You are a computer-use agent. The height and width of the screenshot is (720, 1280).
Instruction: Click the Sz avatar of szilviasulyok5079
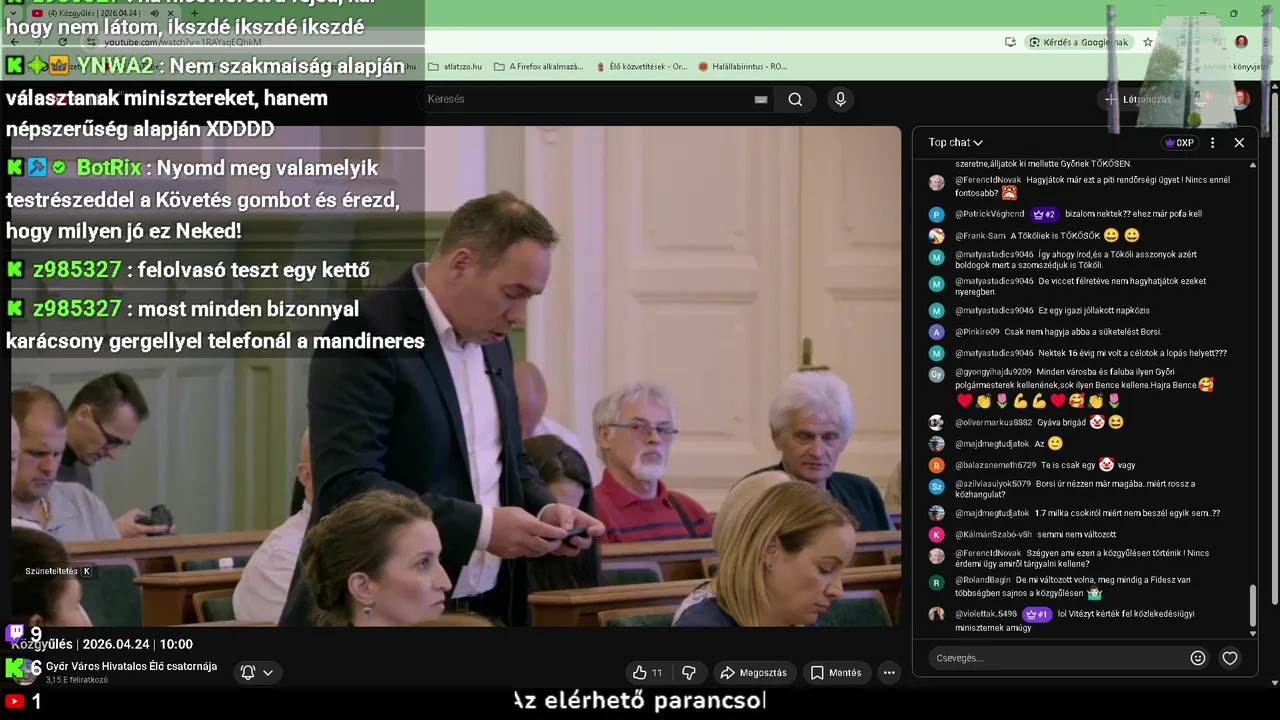(936, 486)
